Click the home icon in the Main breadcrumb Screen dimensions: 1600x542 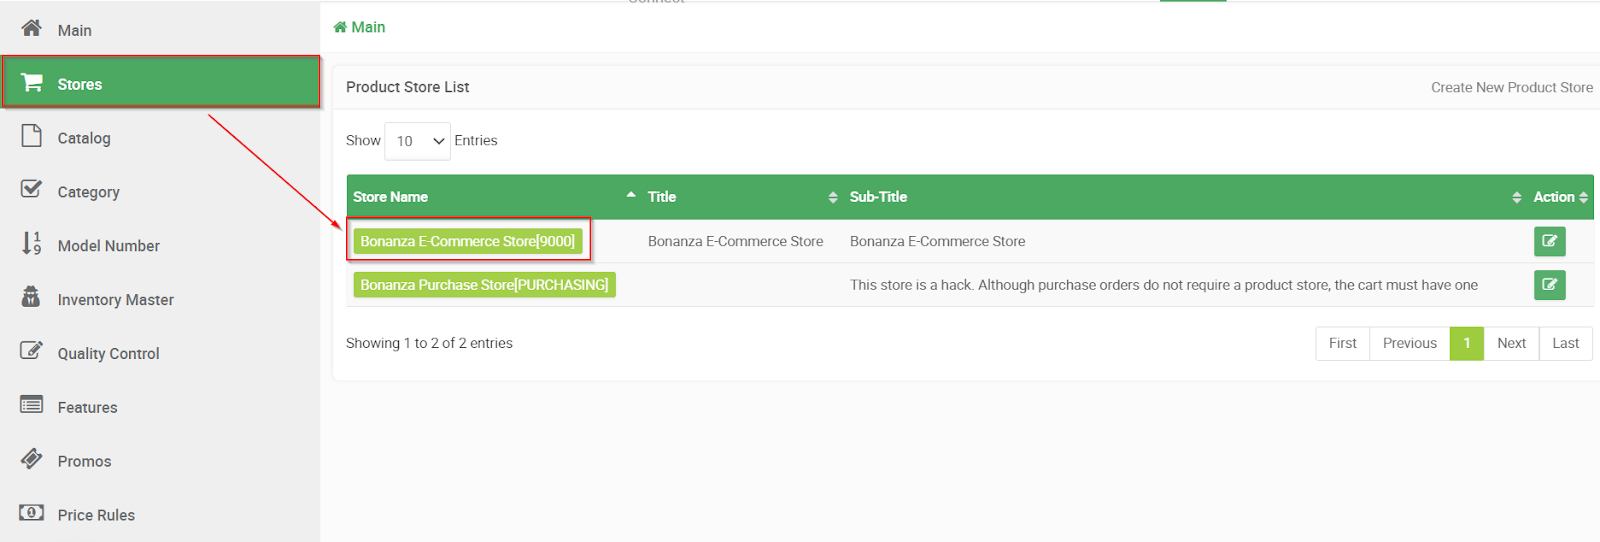[340, 27]
